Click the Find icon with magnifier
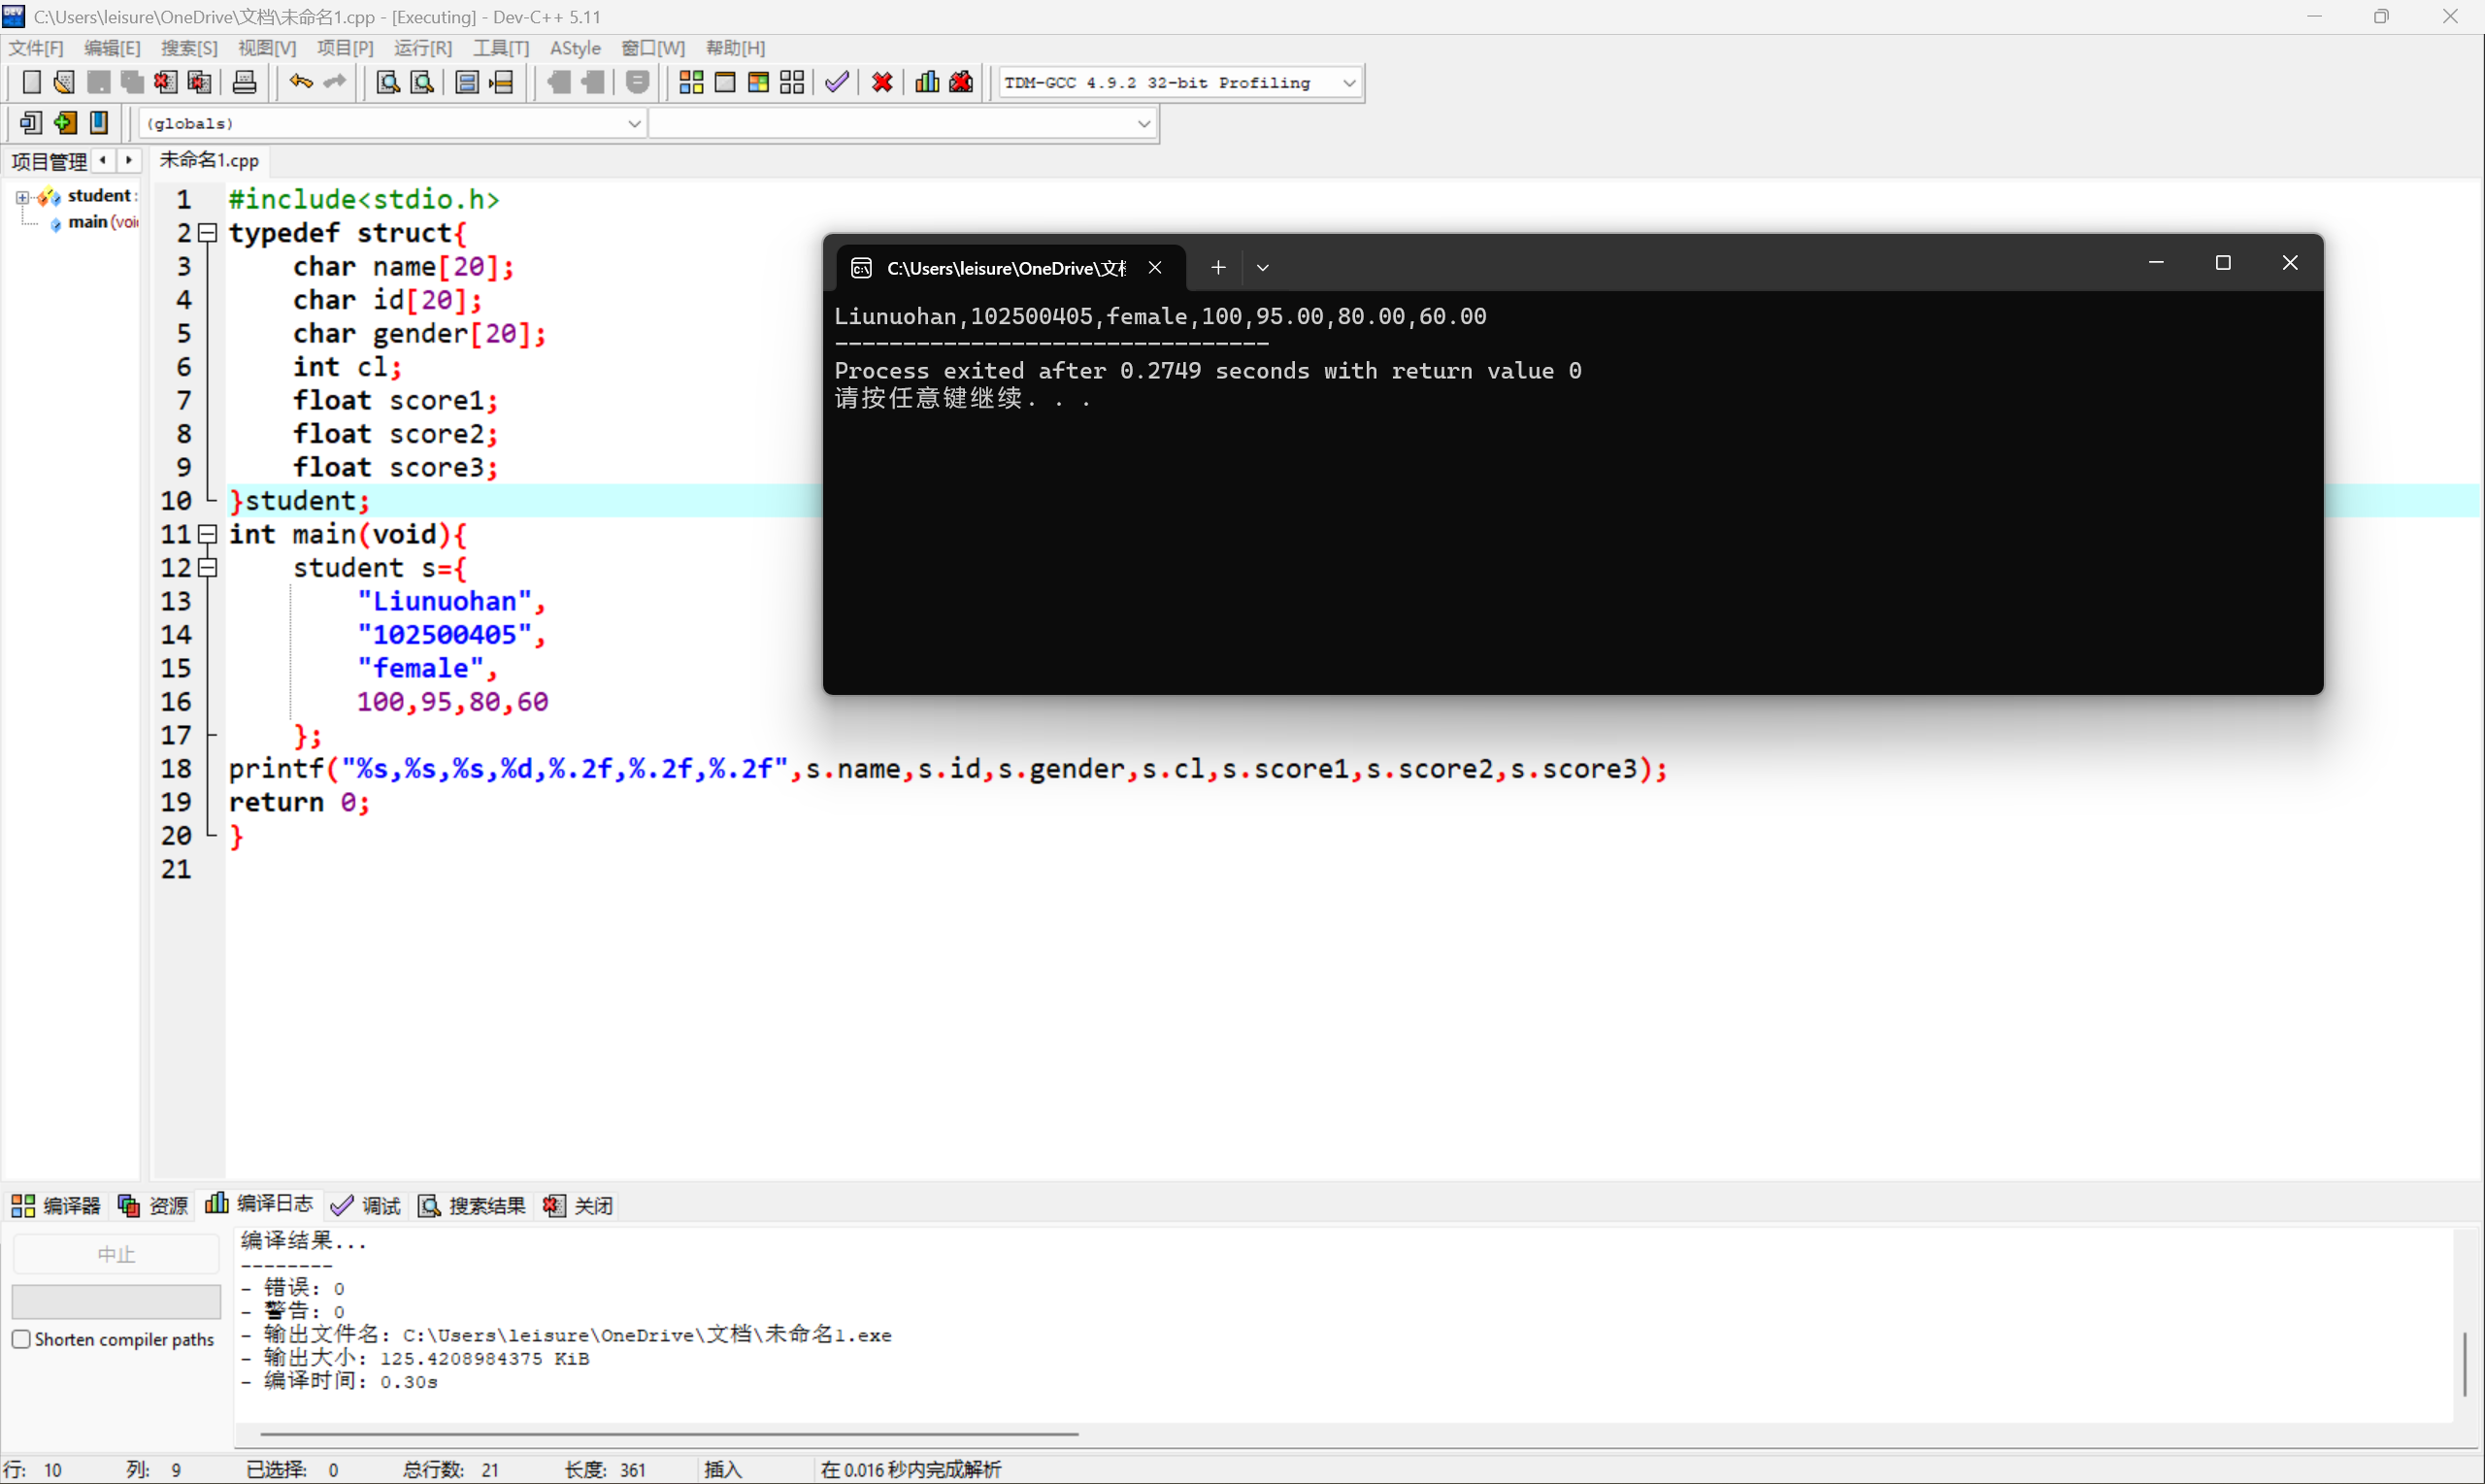 [387, 82]
